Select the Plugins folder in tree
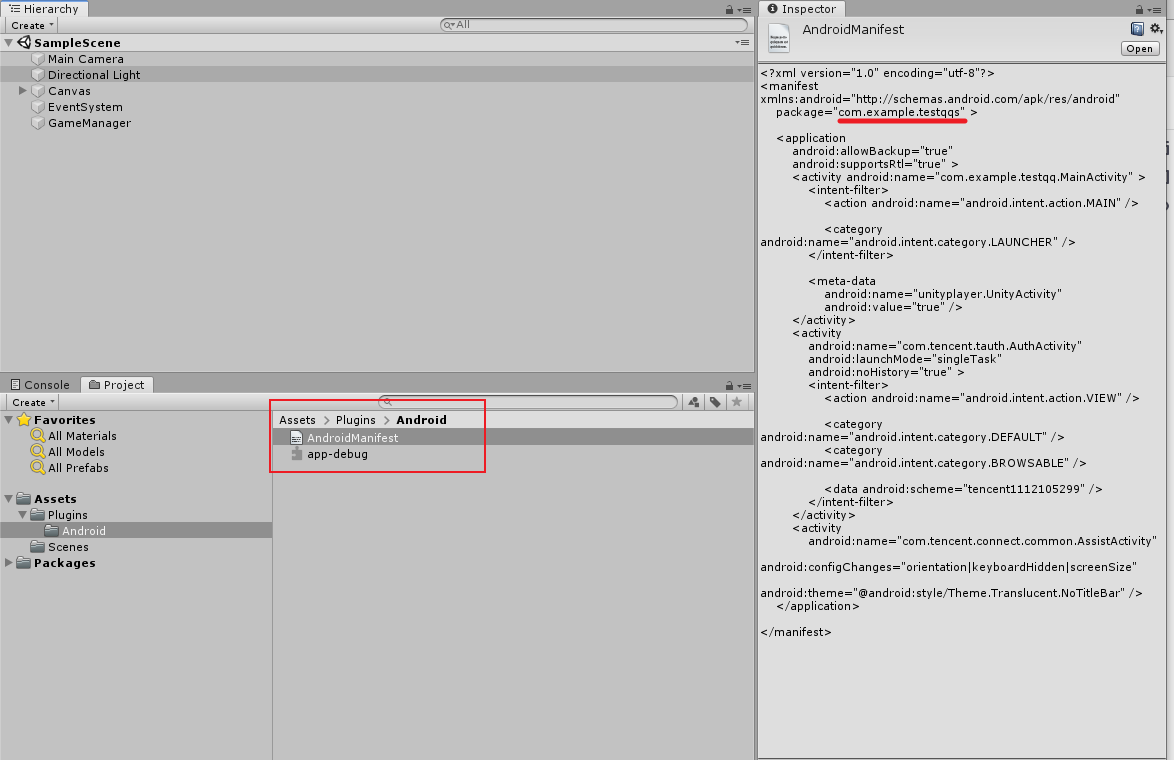Image resolution: width=1174 pixels, height=760 pixels. [68, 515]
